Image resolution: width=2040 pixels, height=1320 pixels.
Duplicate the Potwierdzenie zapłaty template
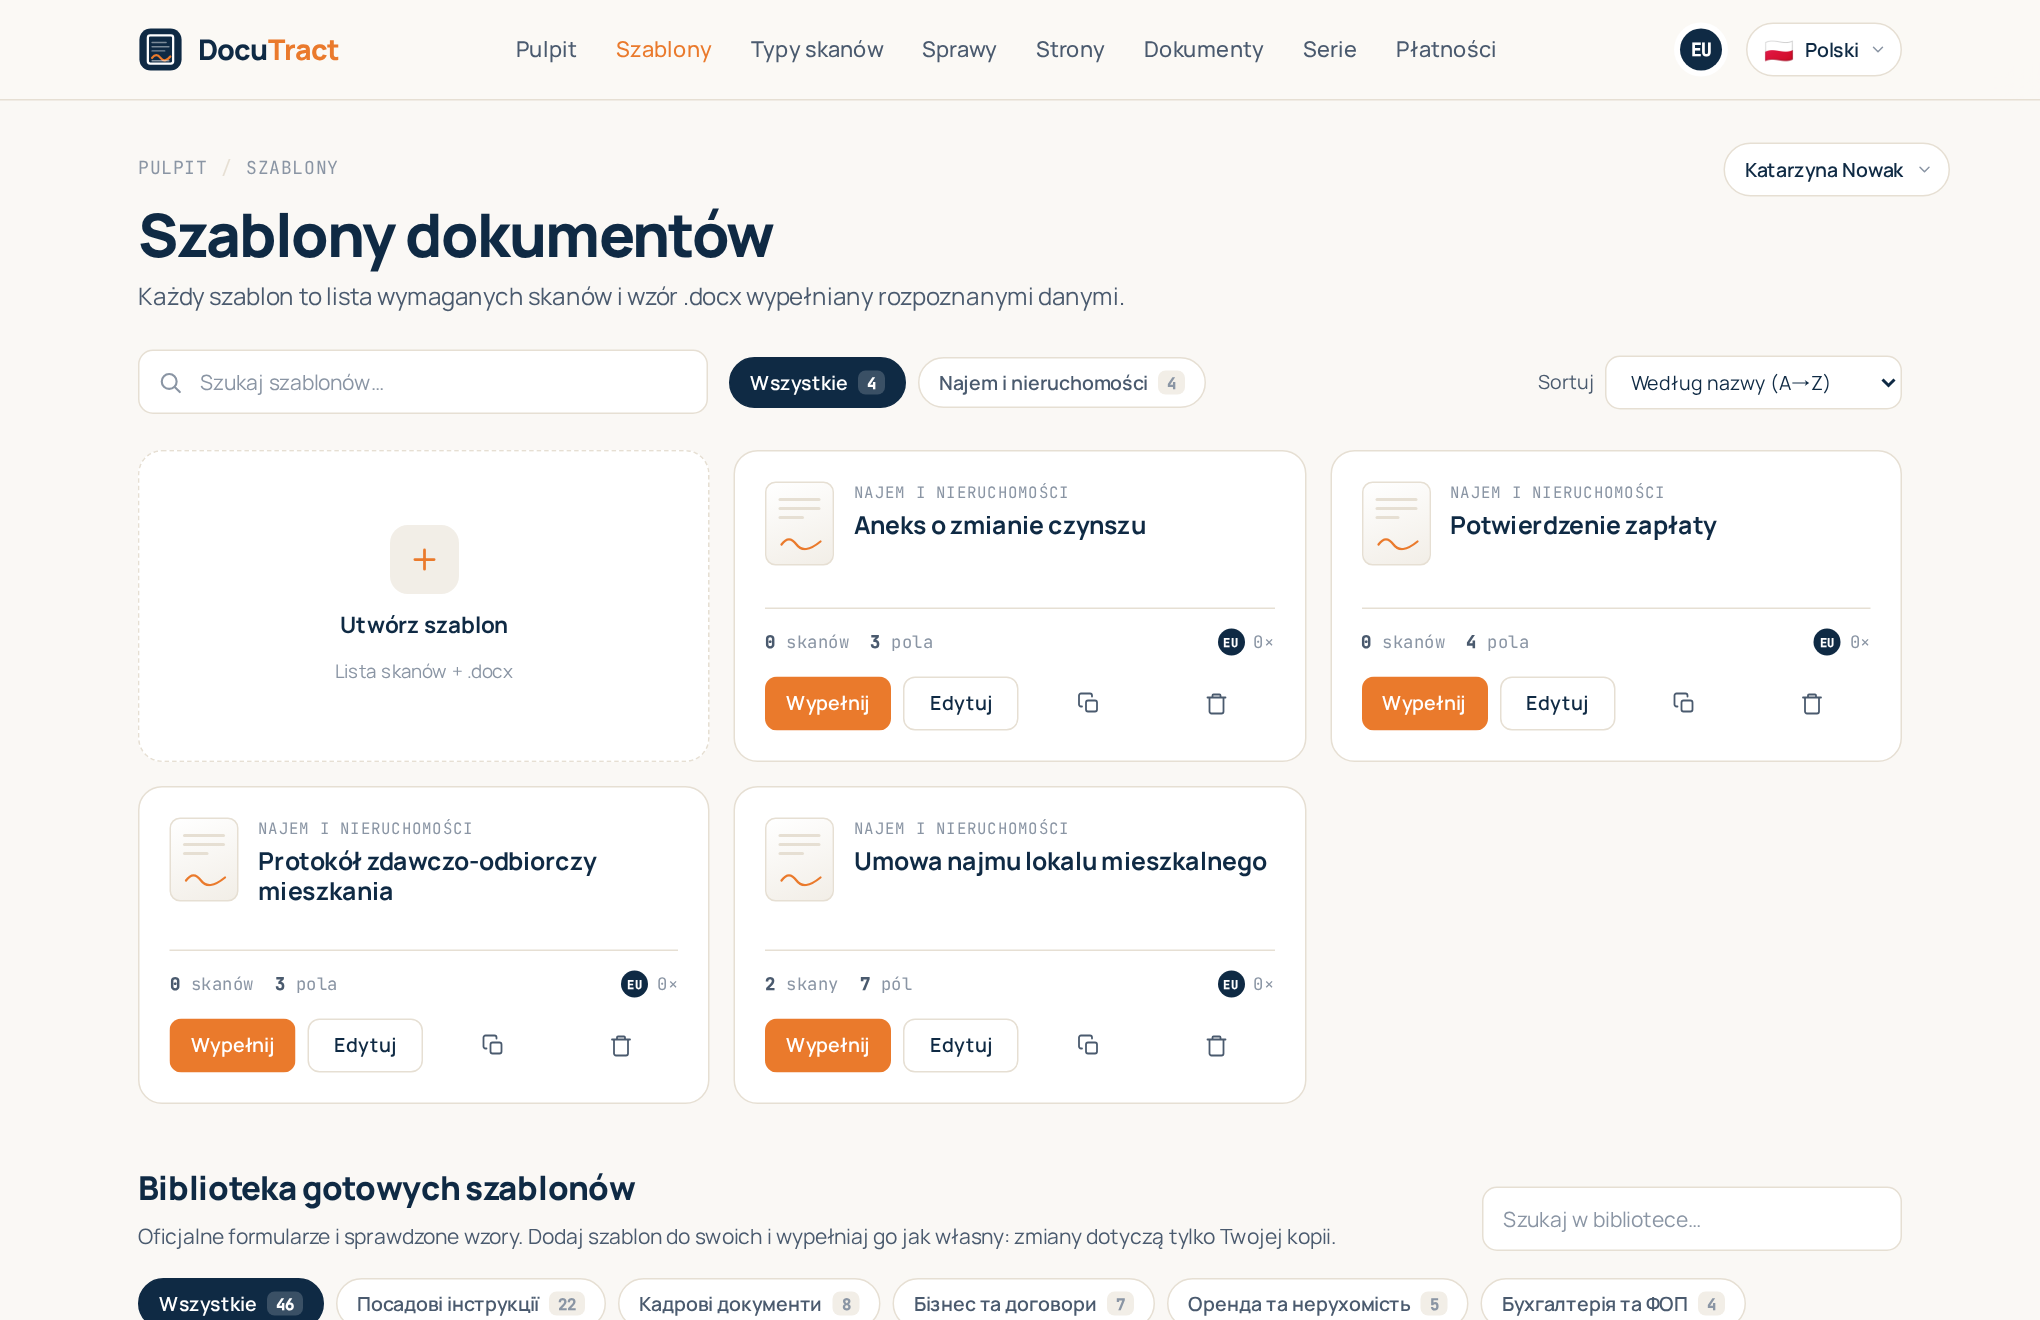pos(1684,703)
